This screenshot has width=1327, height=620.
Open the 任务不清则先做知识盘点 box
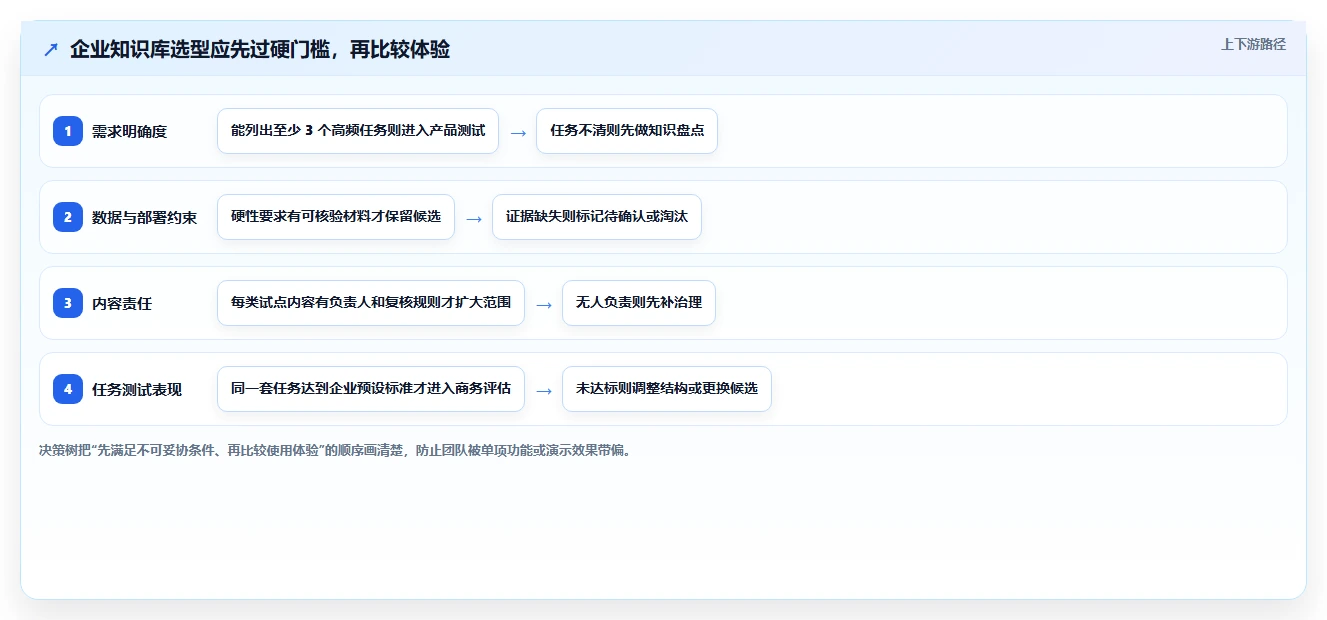pos(627,131)
